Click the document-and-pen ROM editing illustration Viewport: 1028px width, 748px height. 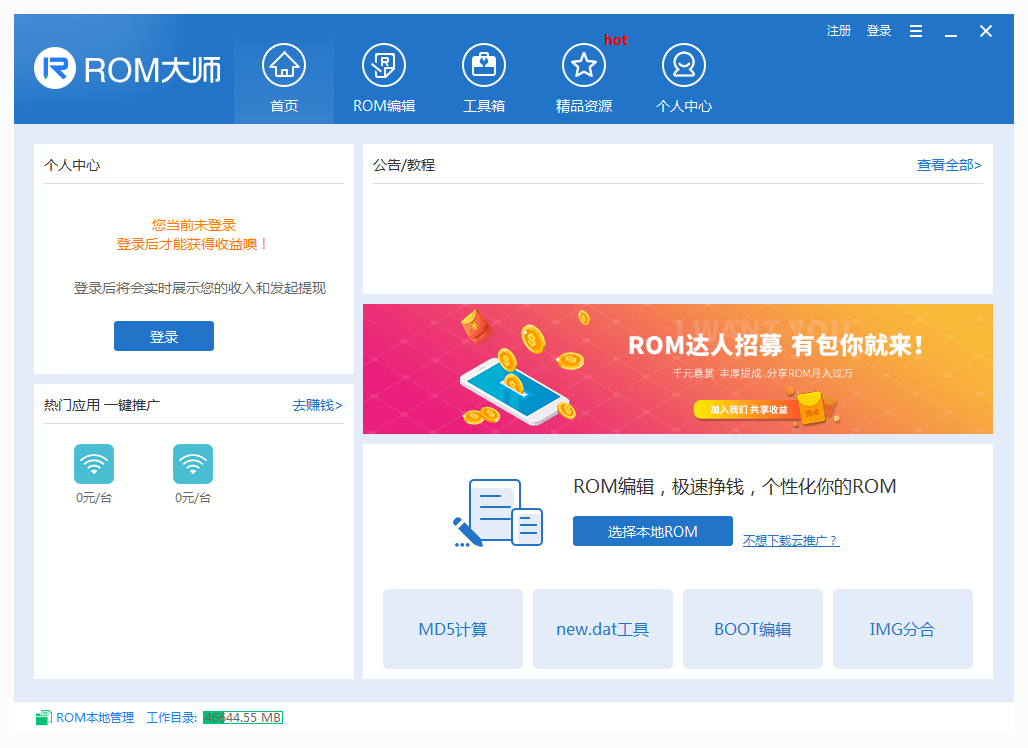(x=497, y=511)
